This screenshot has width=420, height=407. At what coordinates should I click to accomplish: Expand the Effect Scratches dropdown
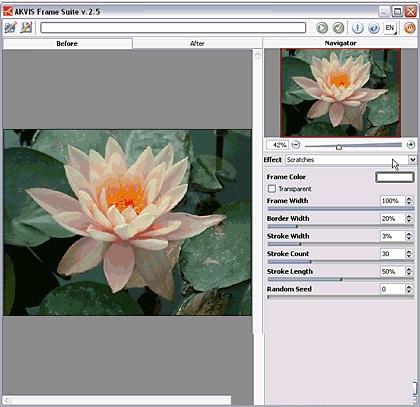coord(412,160)
